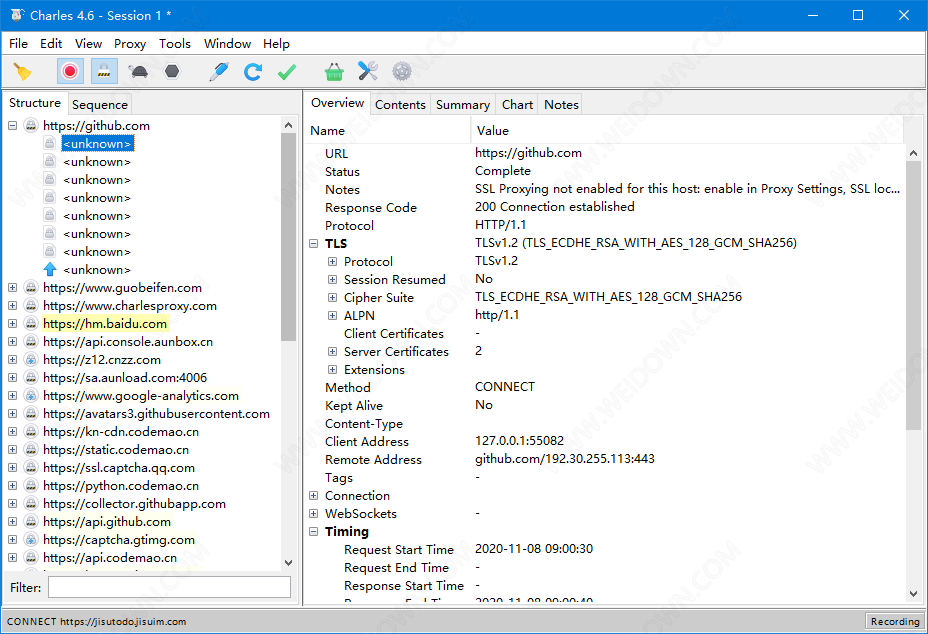Image resolution: width=928 pixels, height=634 pixels.
Task: Click the Remote Address value github.com/192.30.255.113:443
Action: pos(565,459)
